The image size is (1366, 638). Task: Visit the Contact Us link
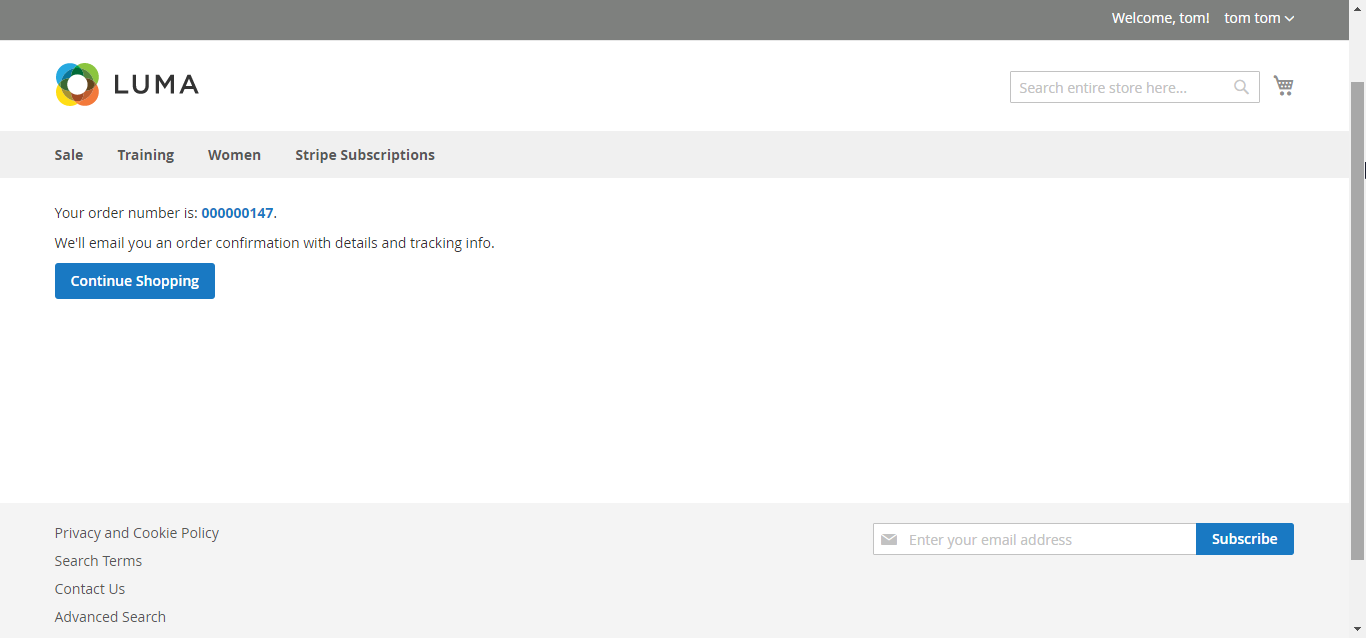pos(90,589)
